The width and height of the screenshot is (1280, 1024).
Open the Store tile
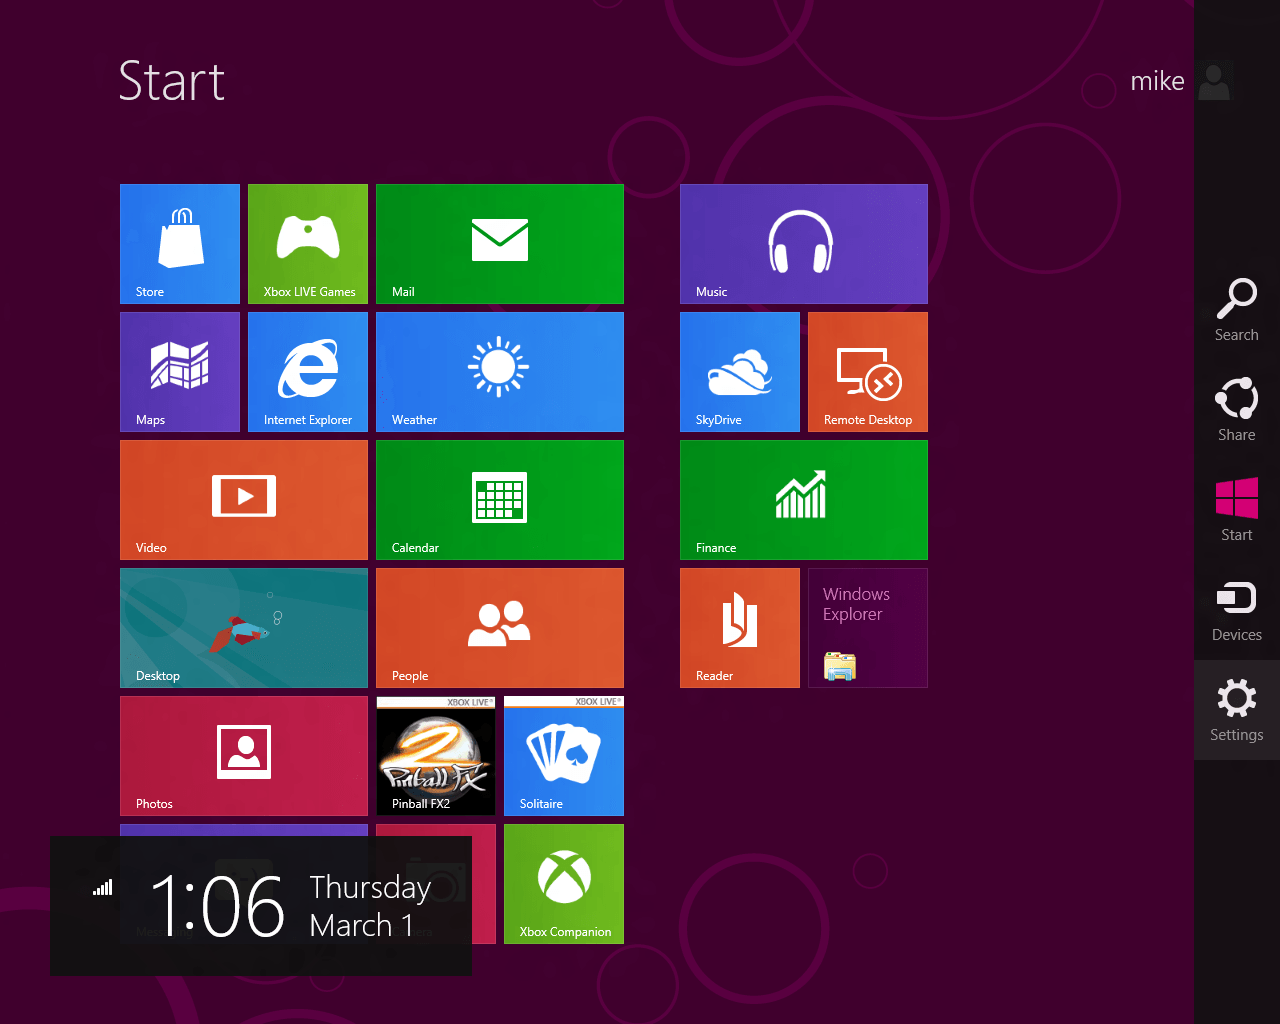180,244
